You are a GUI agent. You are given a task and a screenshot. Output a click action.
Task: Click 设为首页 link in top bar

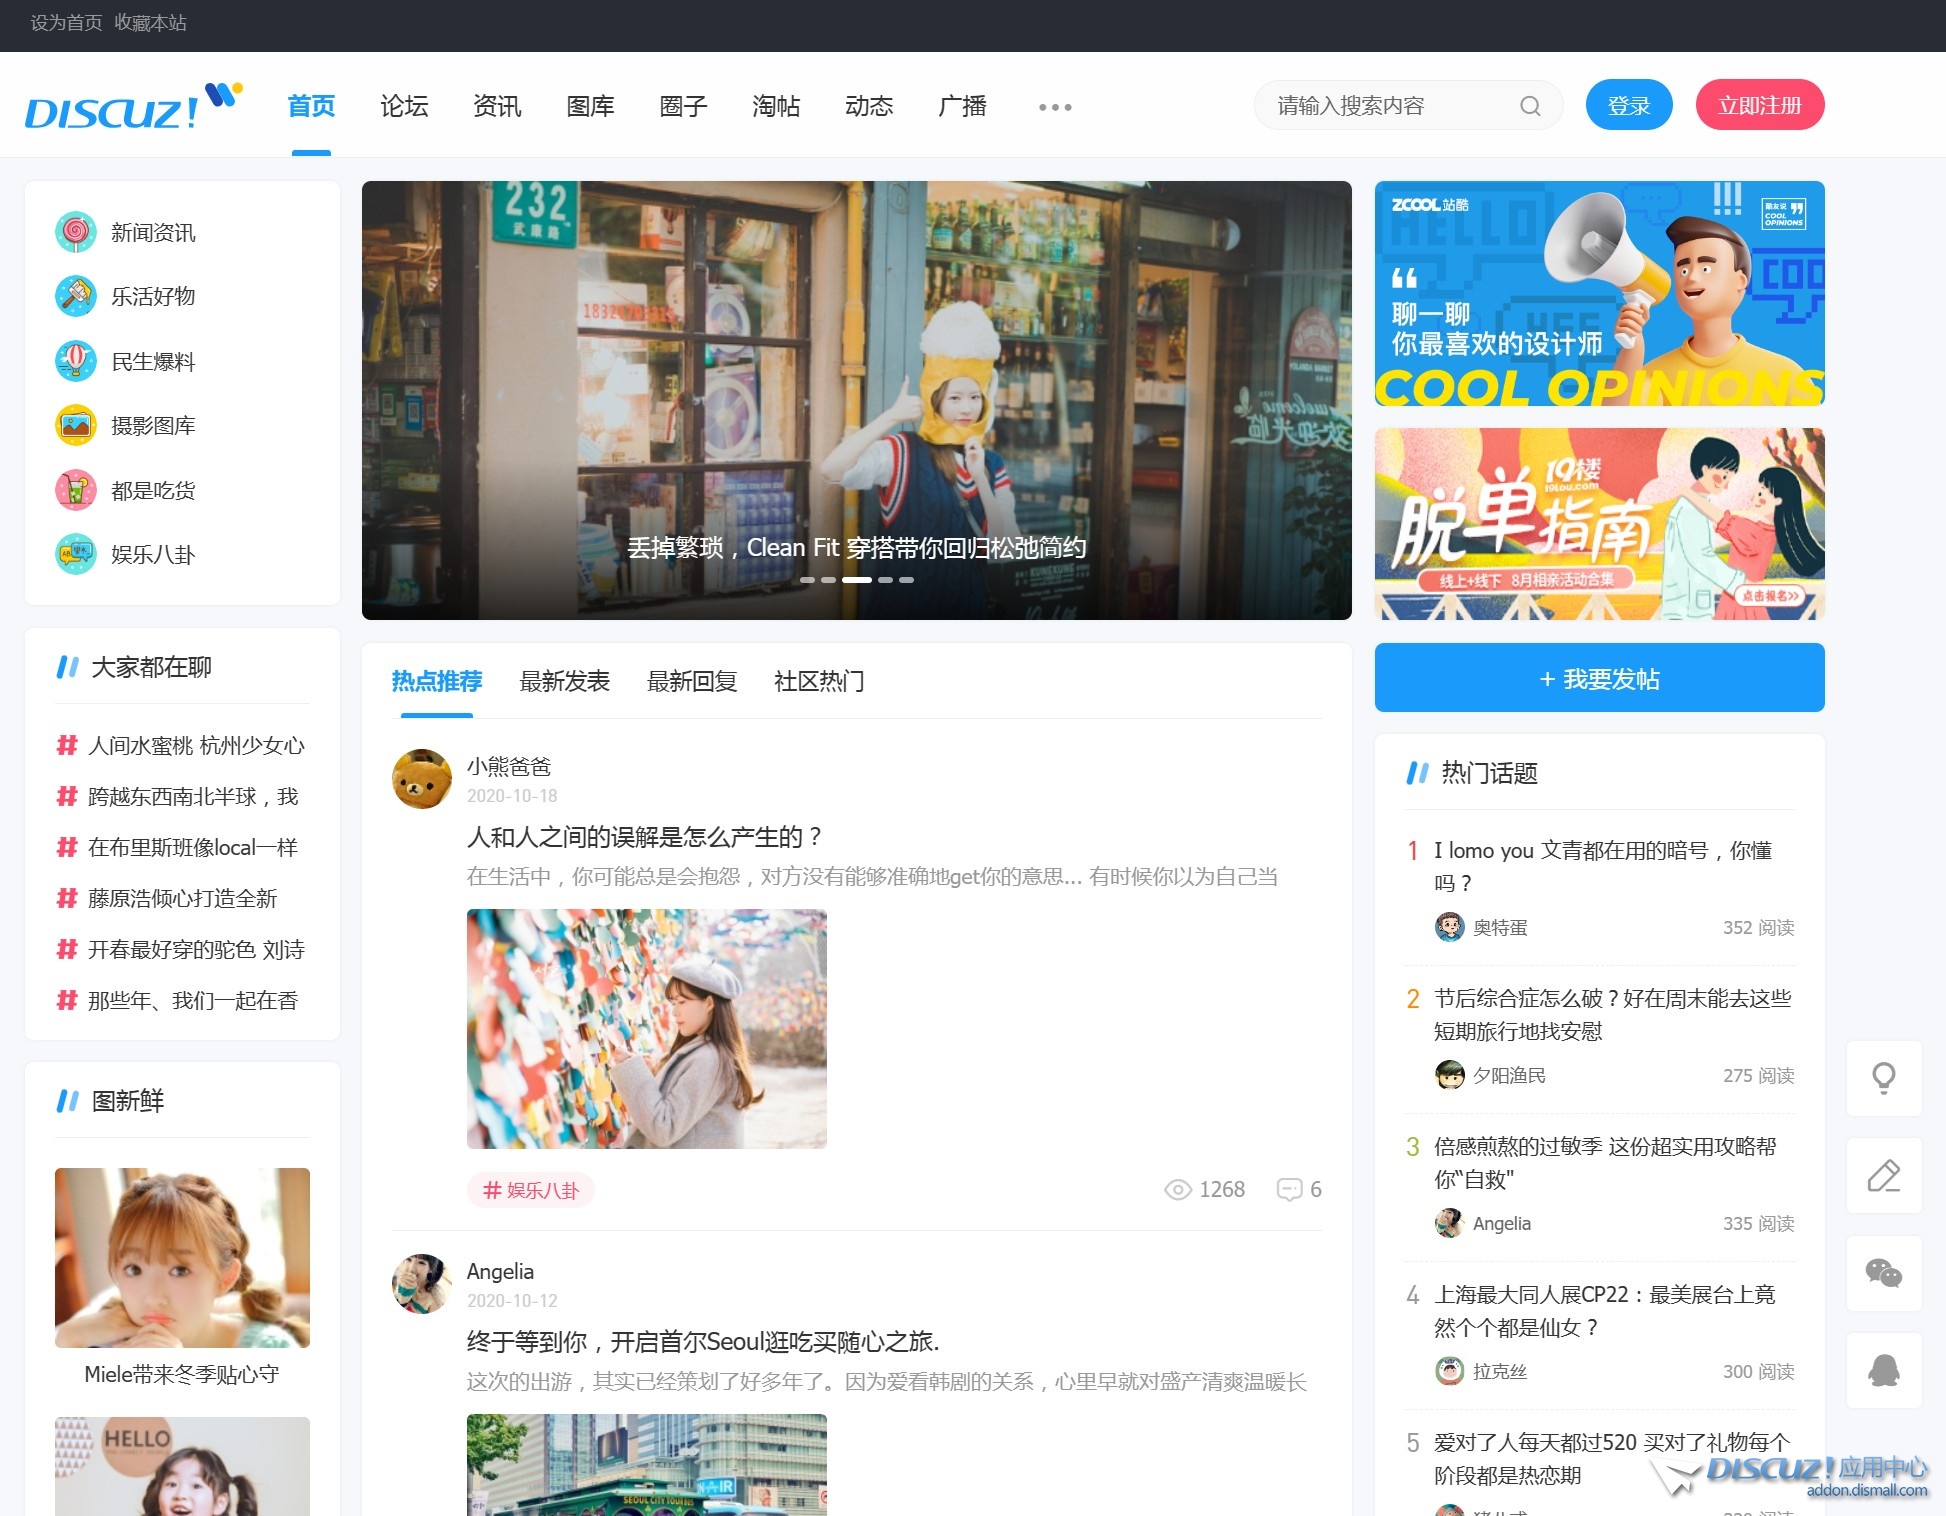pyautogui.click(x=66, y=23)
